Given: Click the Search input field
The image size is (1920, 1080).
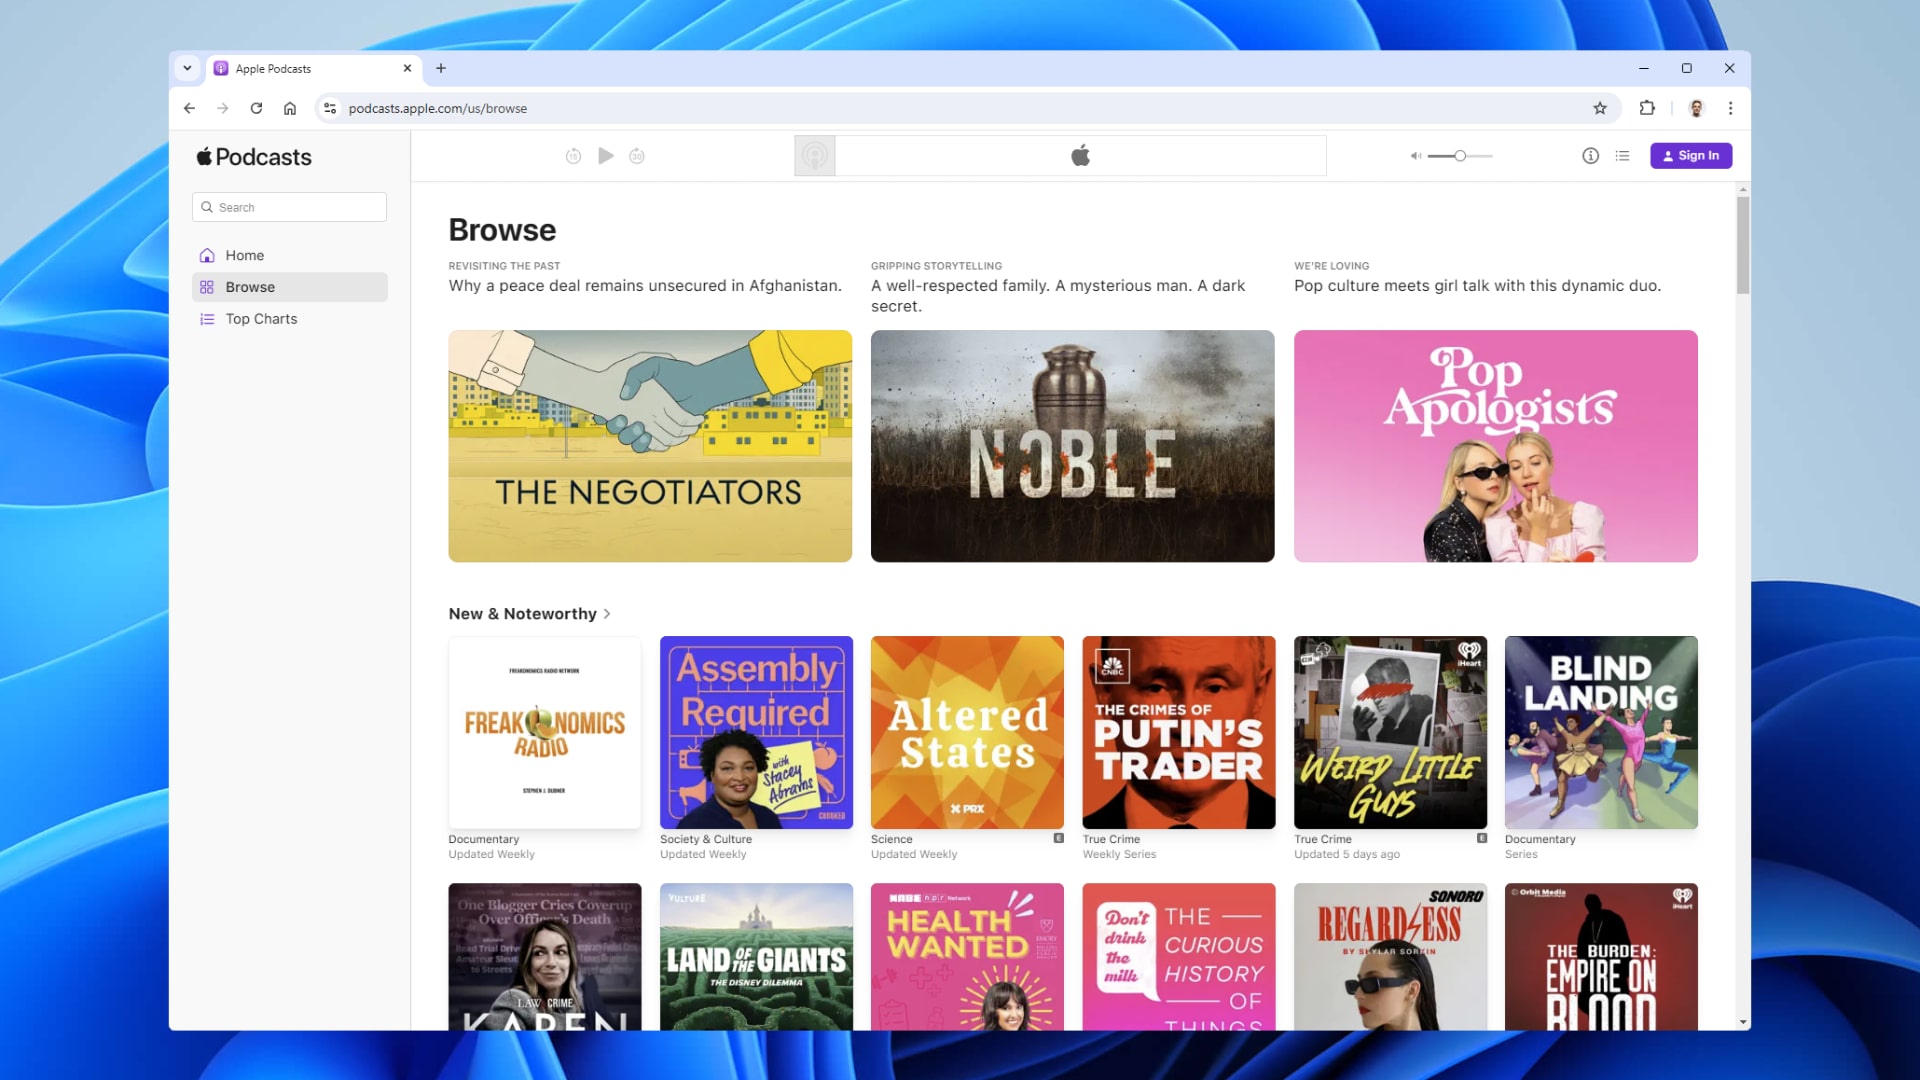Looking at the screenshot, I should (x=289, y=207).
